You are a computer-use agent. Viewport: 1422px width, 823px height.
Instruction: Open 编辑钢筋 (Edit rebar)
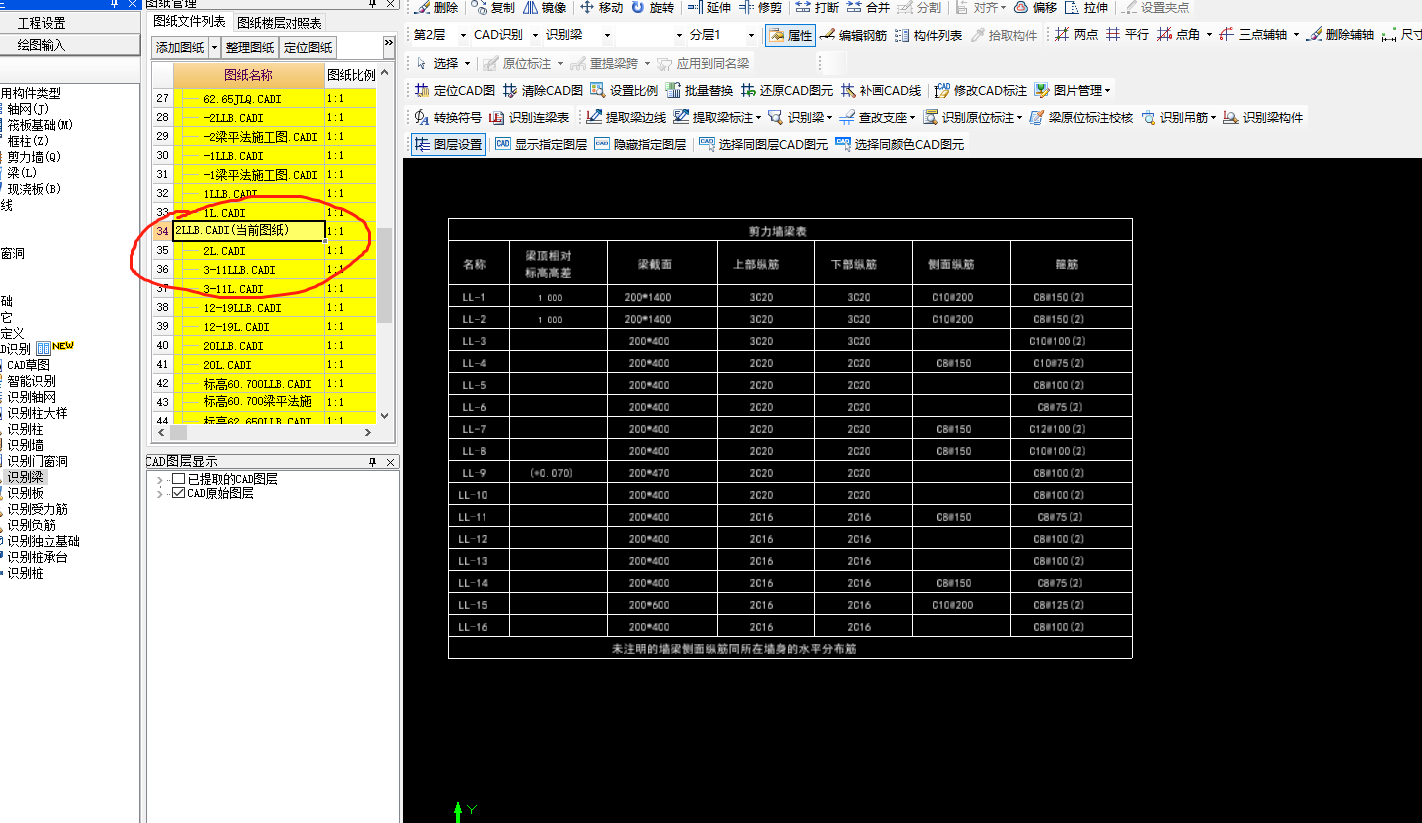tap(852, 35)
